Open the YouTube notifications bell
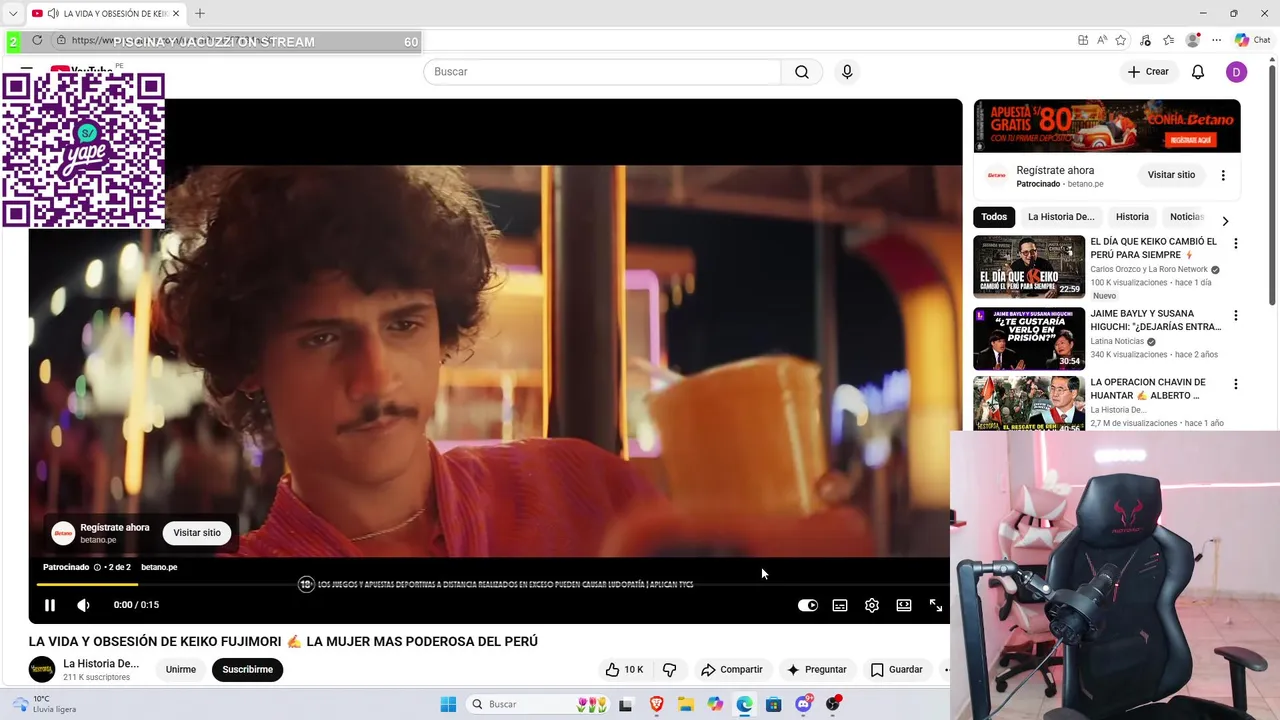 1198,72
